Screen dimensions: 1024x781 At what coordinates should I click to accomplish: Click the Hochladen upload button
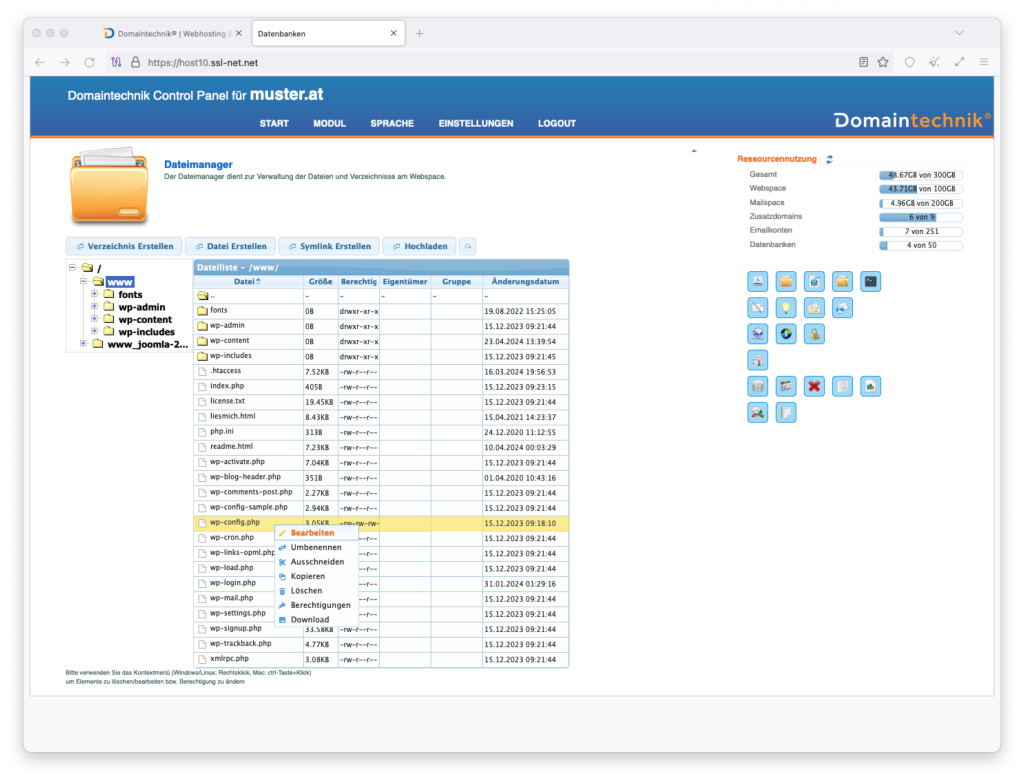click(x=419, y=246)
